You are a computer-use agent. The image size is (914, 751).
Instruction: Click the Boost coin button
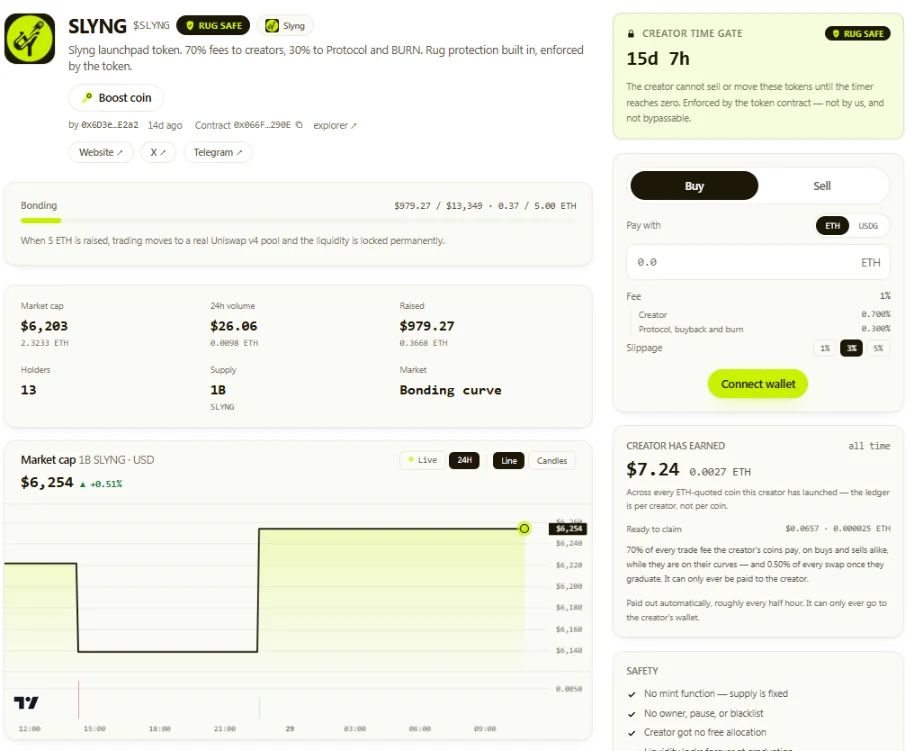(x=116, y=98)
